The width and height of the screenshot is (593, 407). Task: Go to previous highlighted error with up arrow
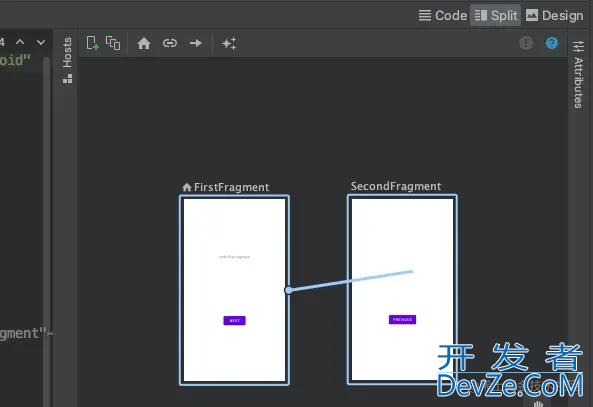click(20, 42)
